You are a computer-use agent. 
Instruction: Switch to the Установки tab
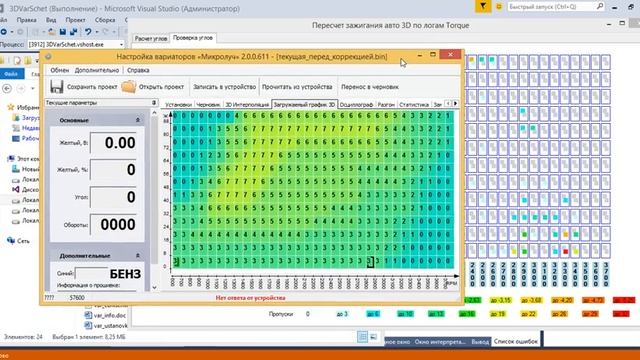coord(178,104)
